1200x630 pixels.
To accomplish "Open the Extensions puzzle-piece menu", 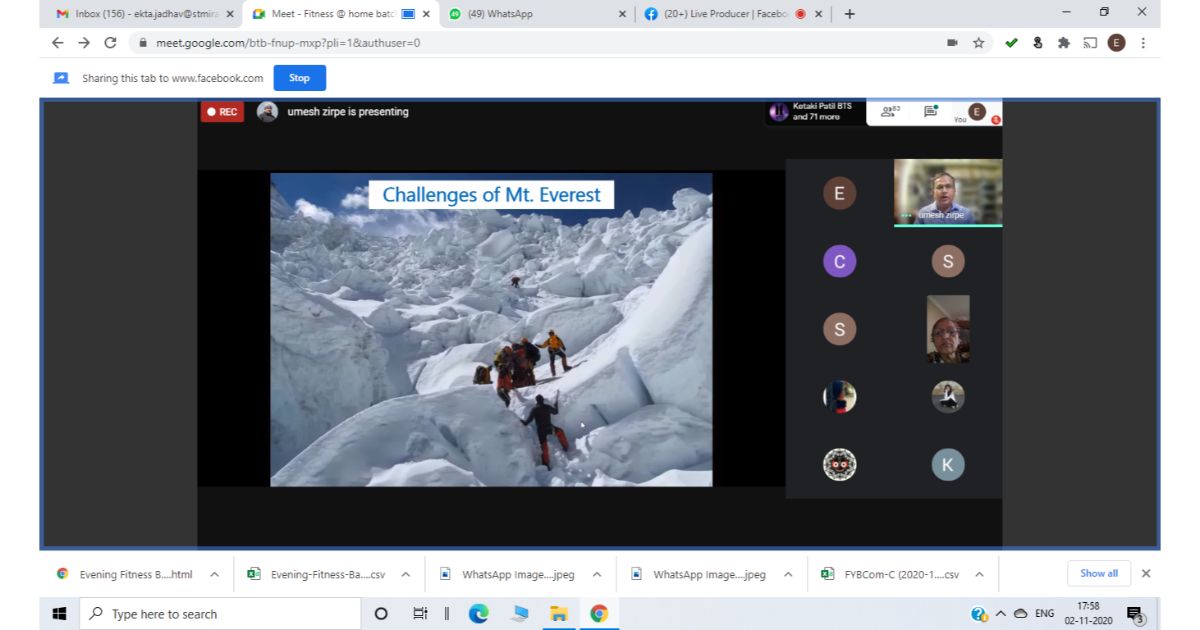I will (1064, 43).
